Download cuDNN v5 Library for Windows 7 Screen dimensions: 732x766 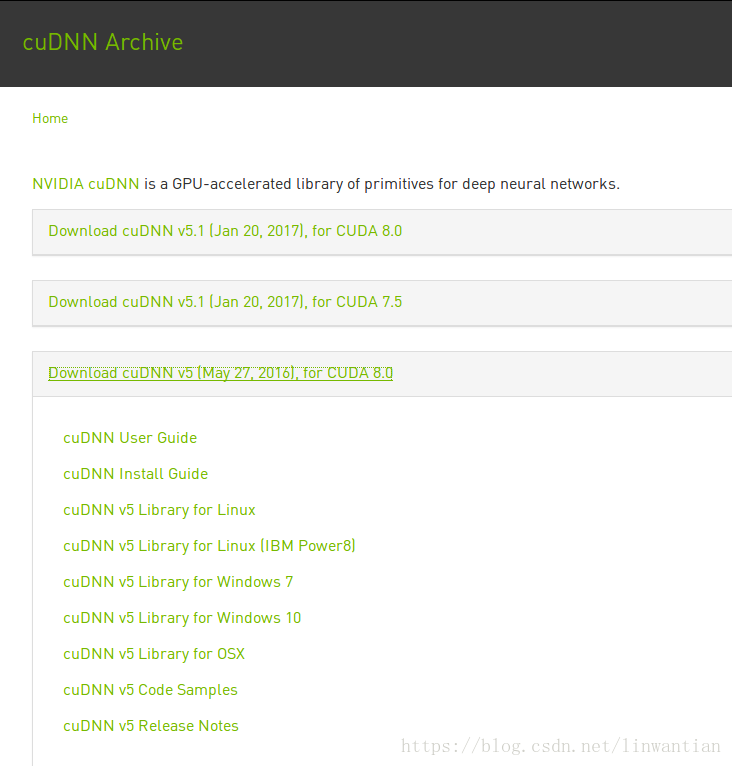178,582
